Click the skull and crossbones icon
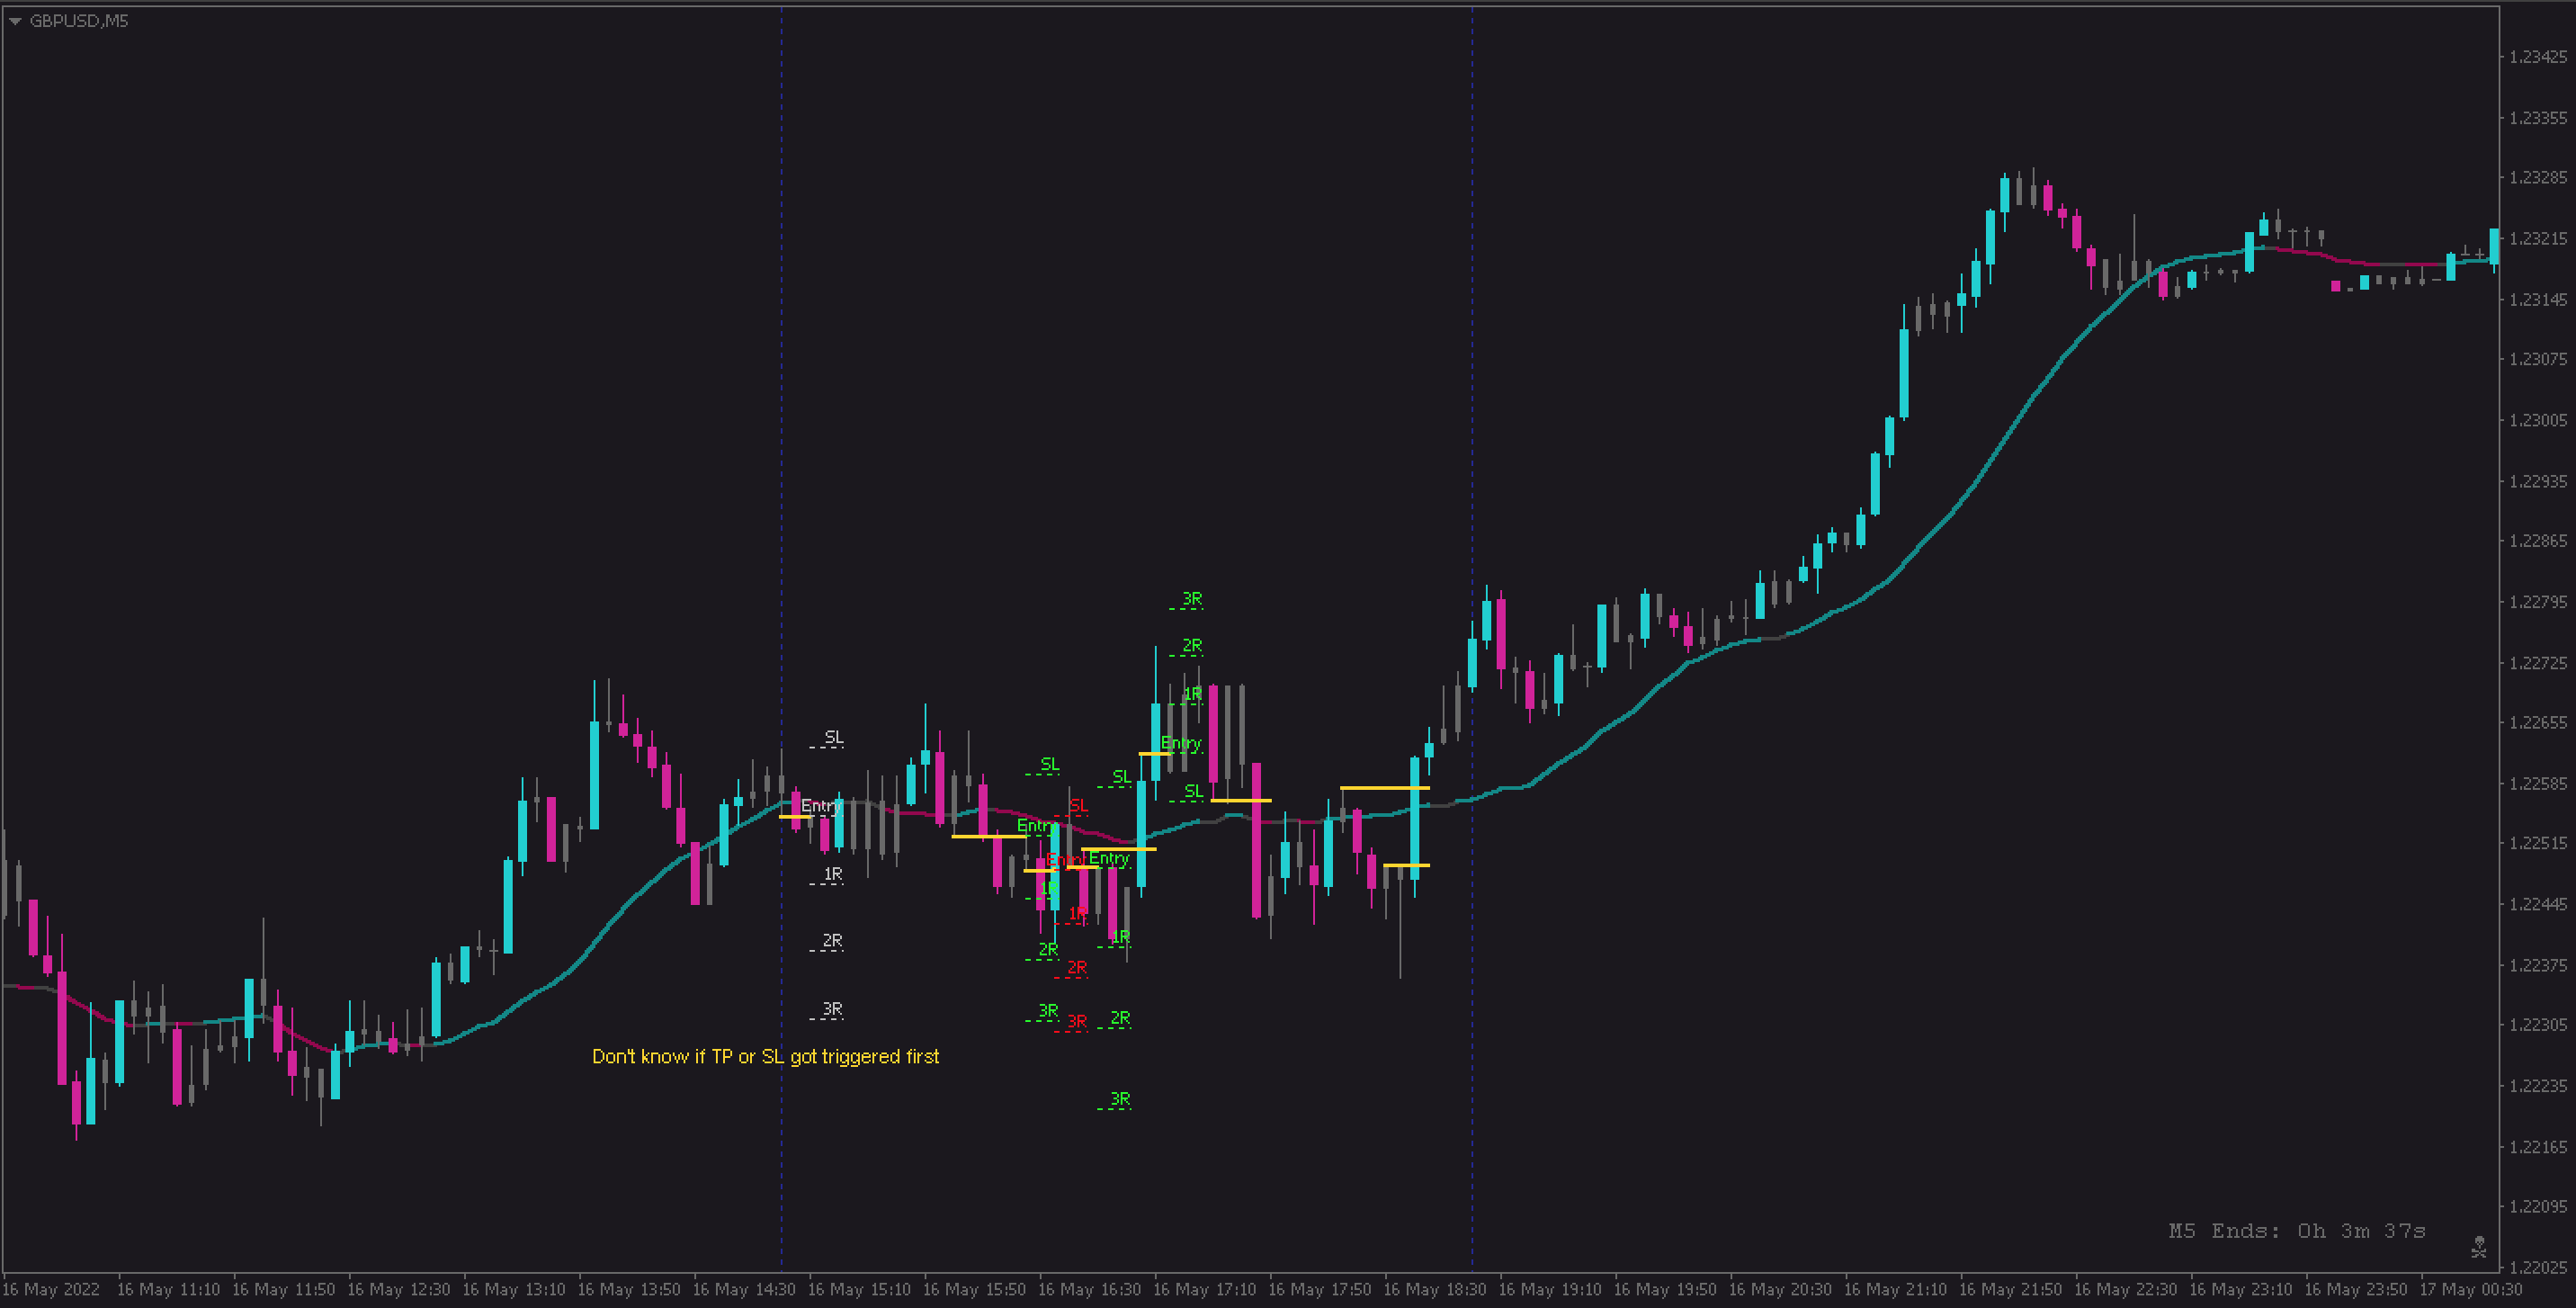This screenshot has height=1308, width=2576. tap(2478, 1246)
